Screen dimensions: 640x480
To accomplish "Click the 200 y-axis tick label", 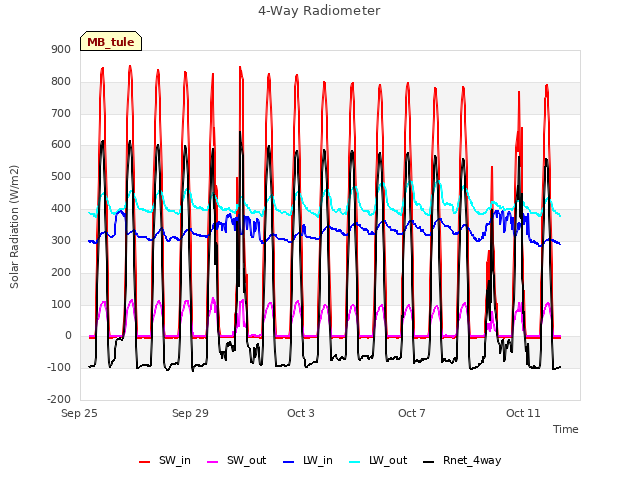I will point(61,272).
